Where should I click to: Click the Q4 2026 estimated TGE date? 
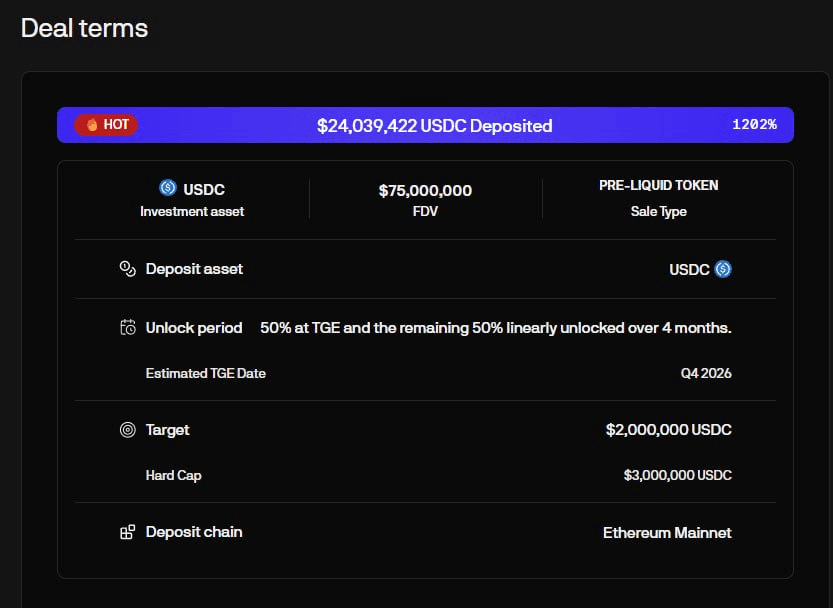[x=706, y=373]
